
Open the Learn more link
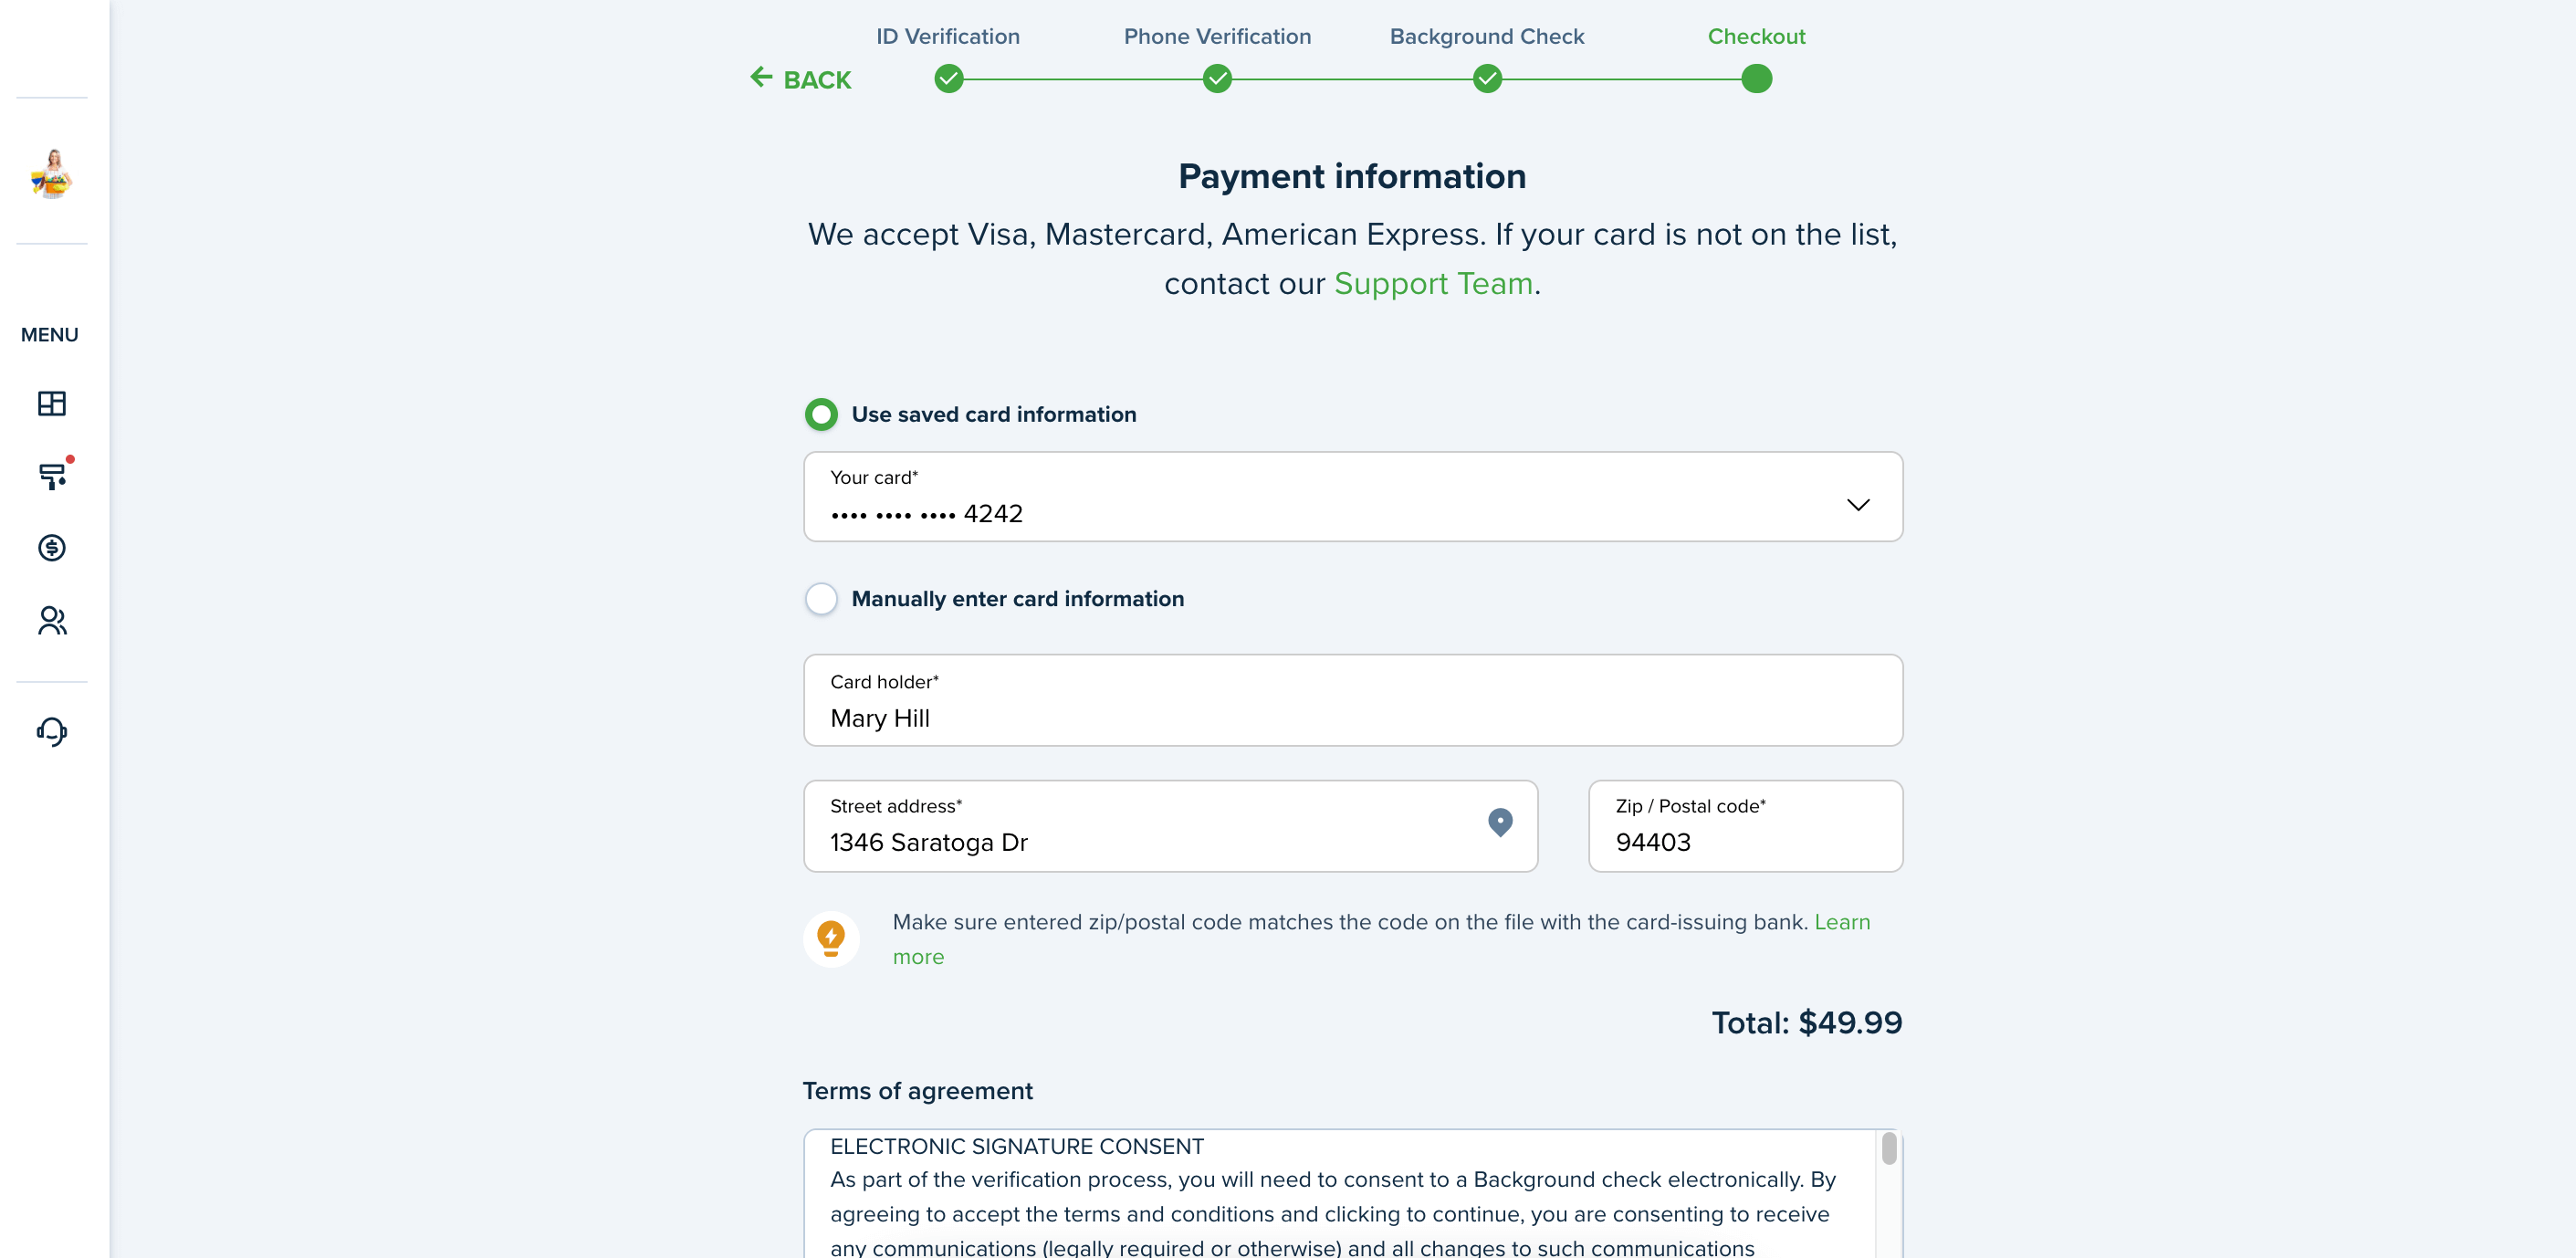(x=1381, y=939)
